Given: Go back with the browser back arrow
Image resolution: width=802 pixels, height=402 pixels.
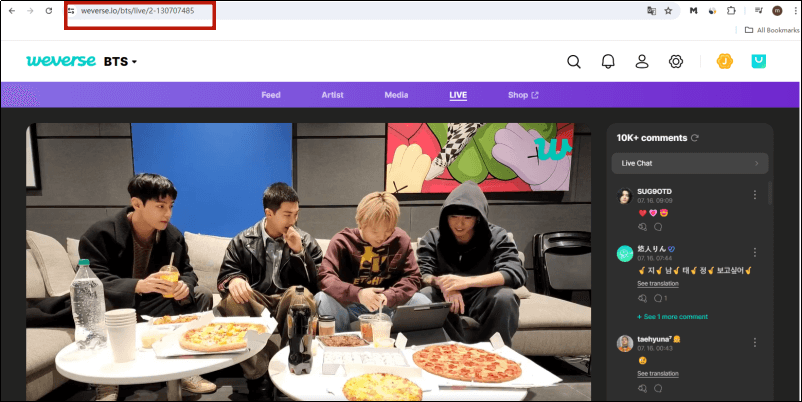Looking at the screenshot, I should coord(12,11).
